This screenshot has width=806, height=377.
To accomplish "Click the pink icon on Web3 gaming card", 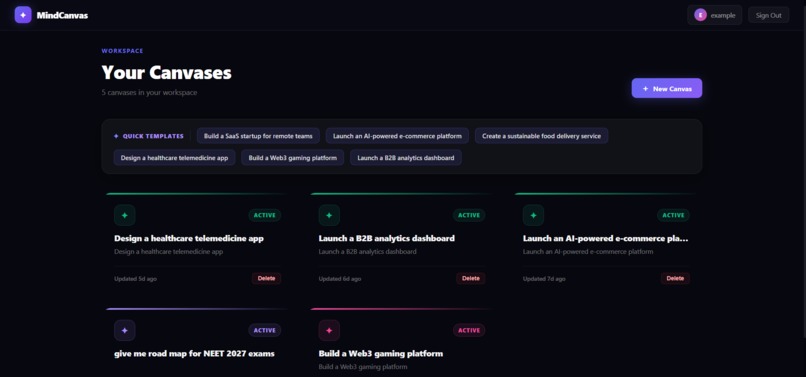I will coord(329,330).
